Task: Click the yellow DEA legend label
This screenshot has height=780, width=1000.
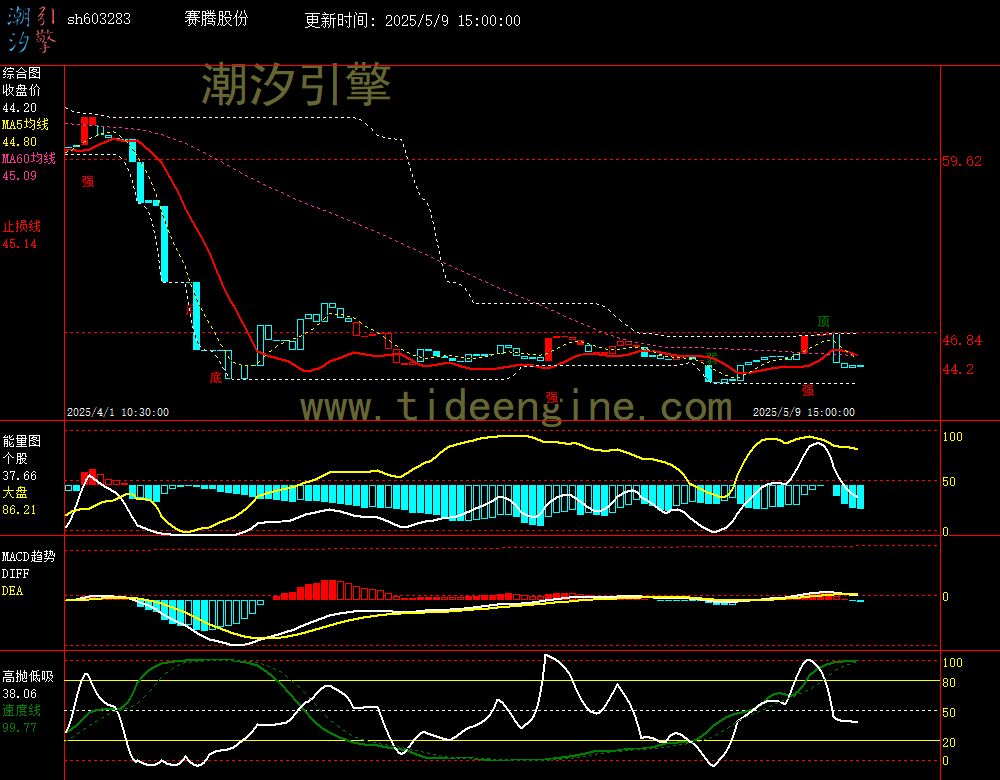Action: point(12,591)
